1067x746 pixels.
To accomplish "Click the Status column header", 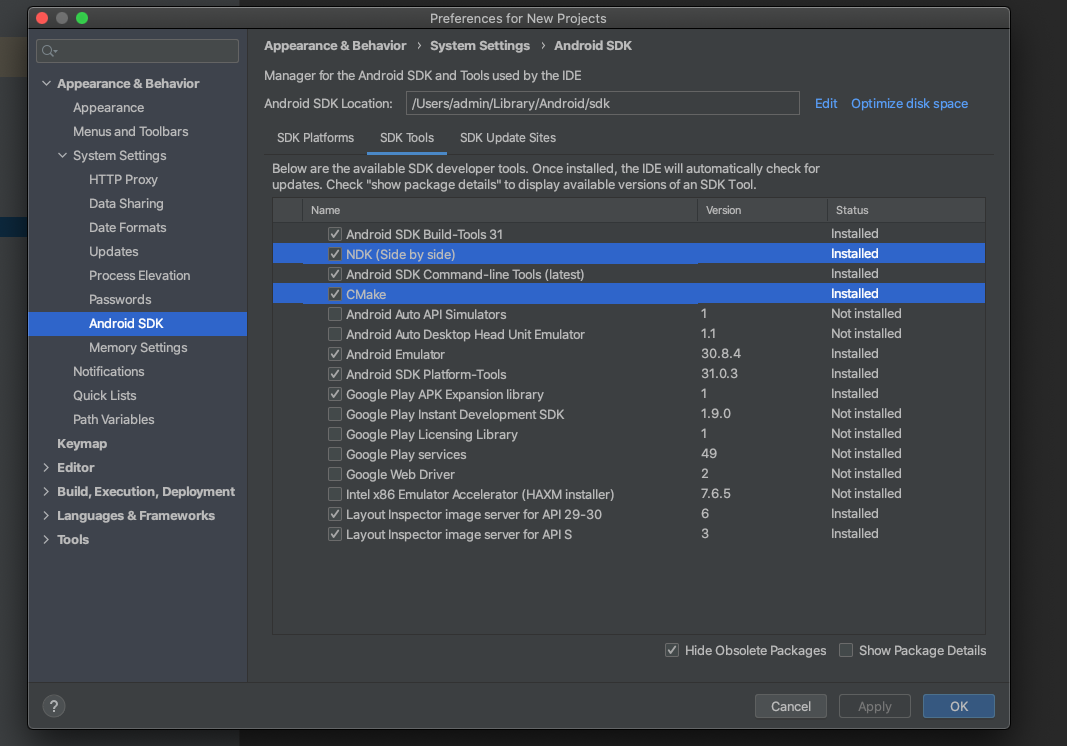I will pyautogui.click(x=906, y=210).
